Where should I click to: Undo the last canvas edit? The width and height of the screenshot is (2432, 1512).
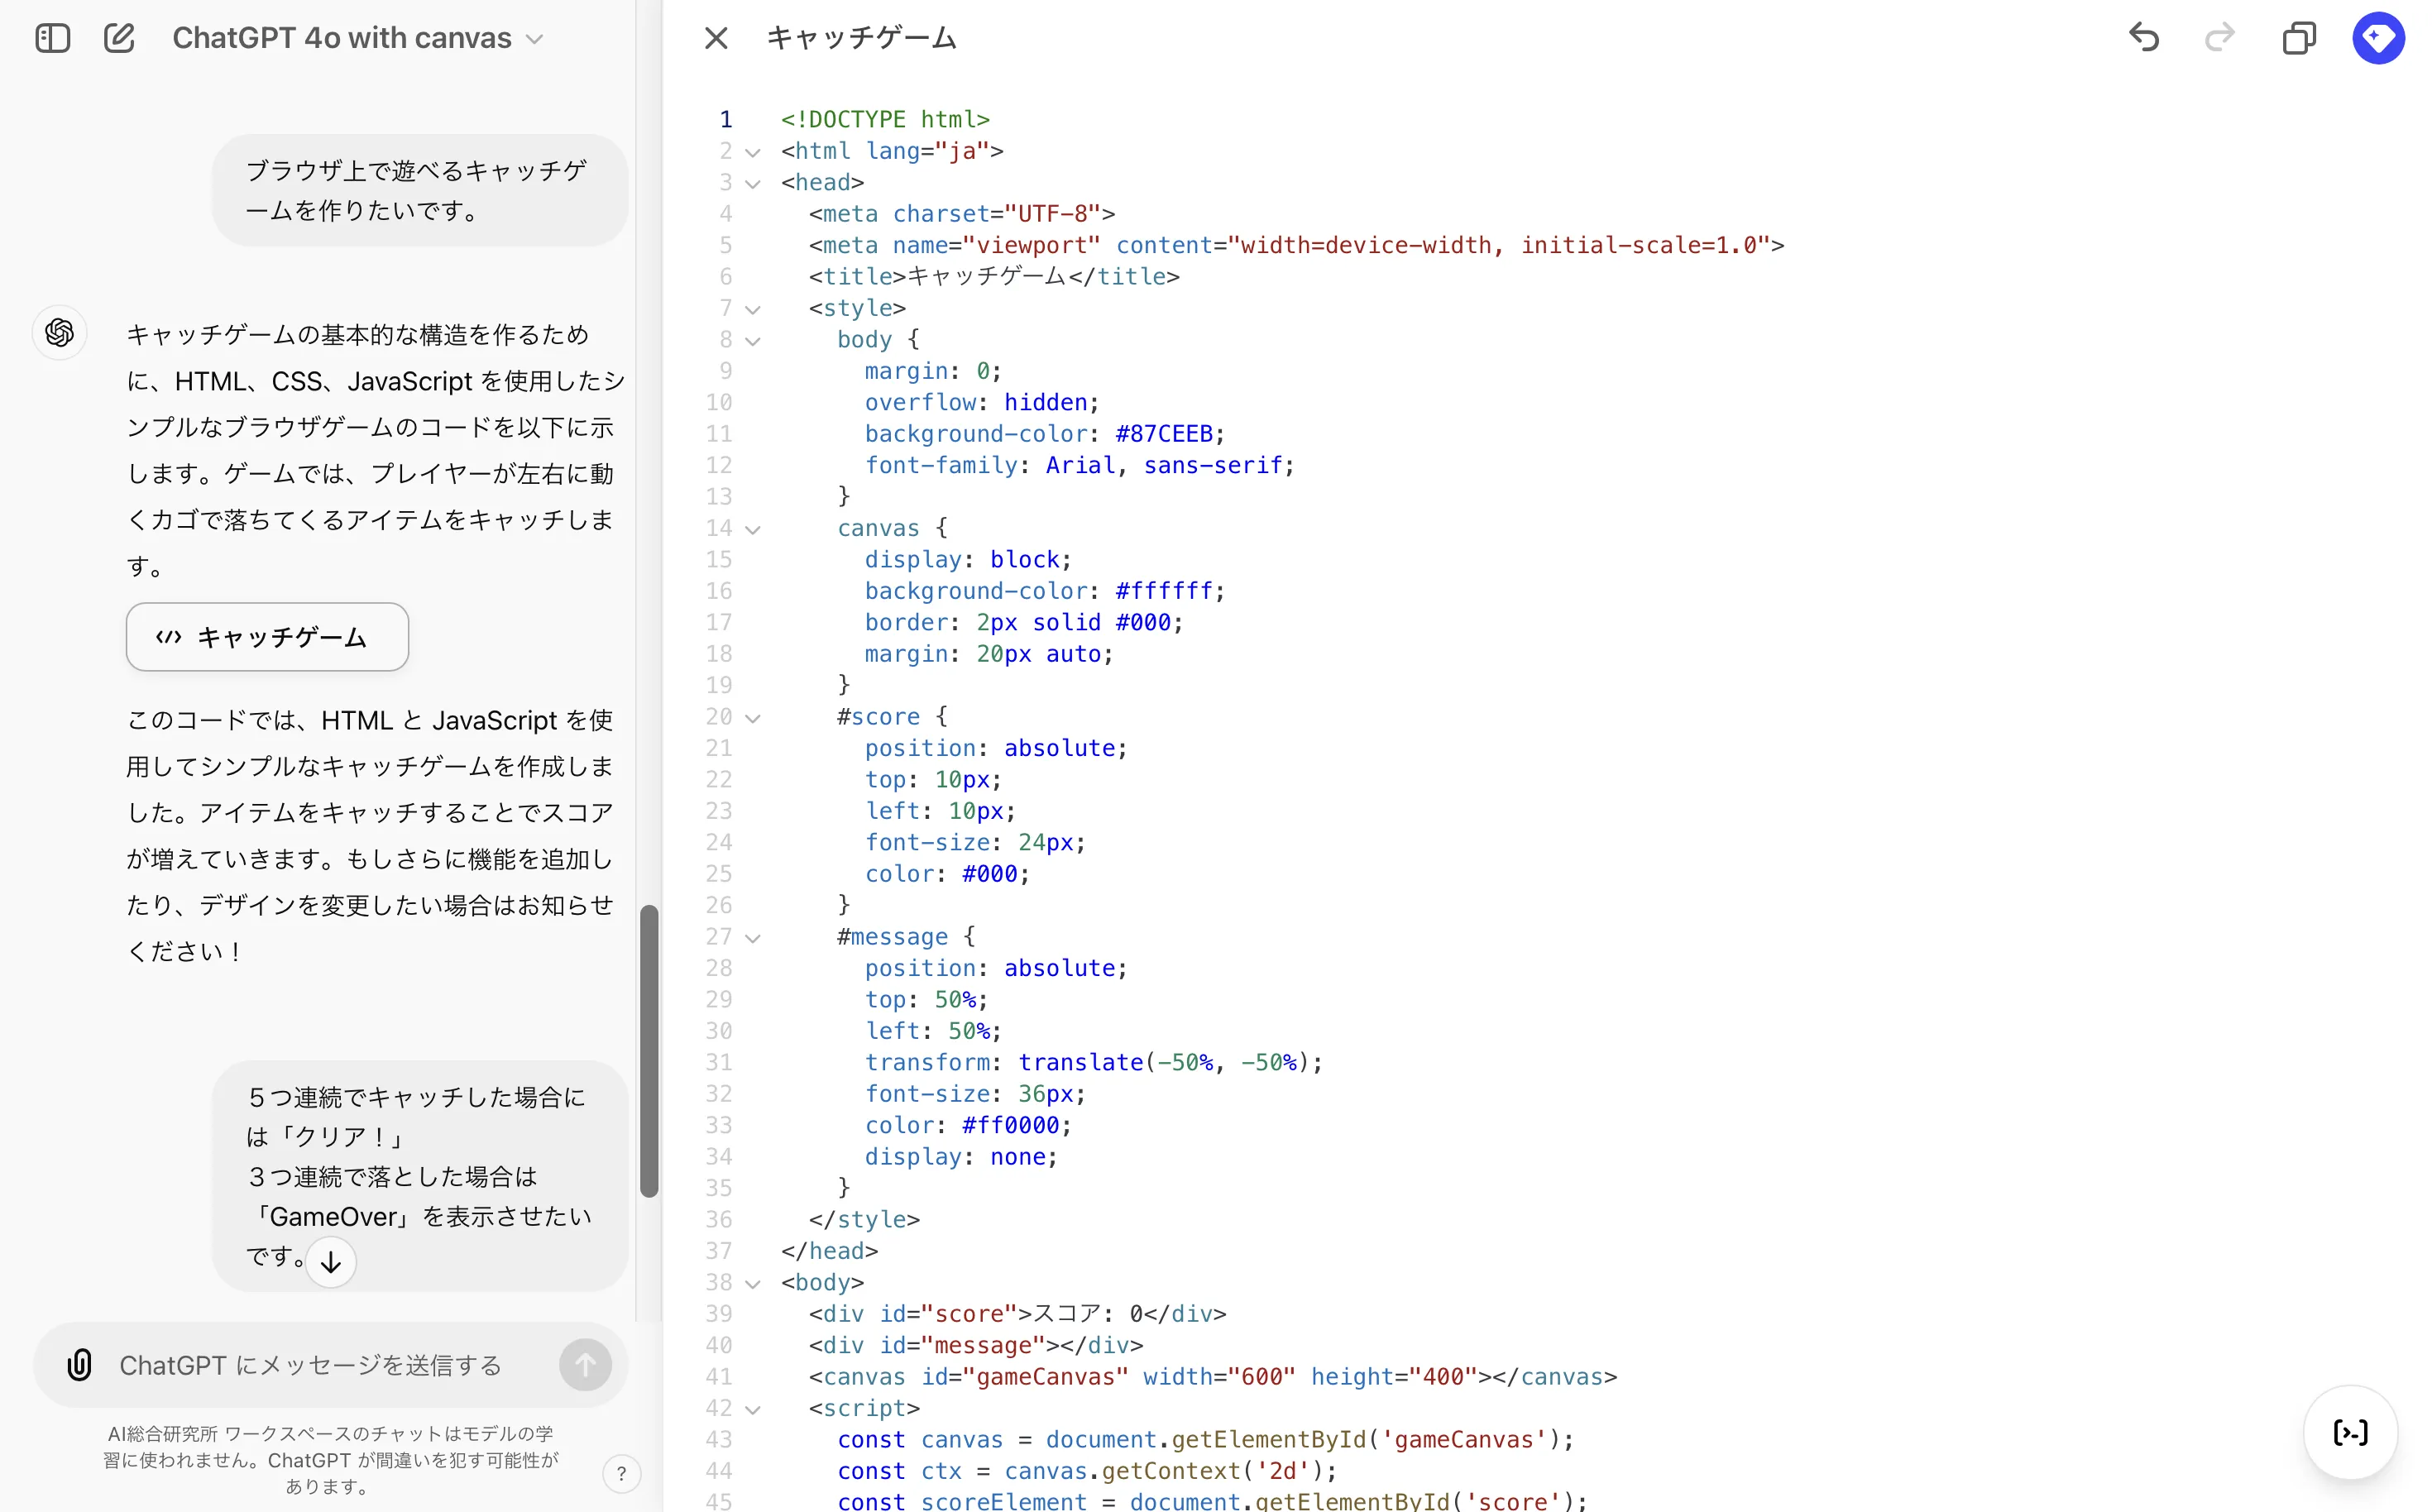2144,38
